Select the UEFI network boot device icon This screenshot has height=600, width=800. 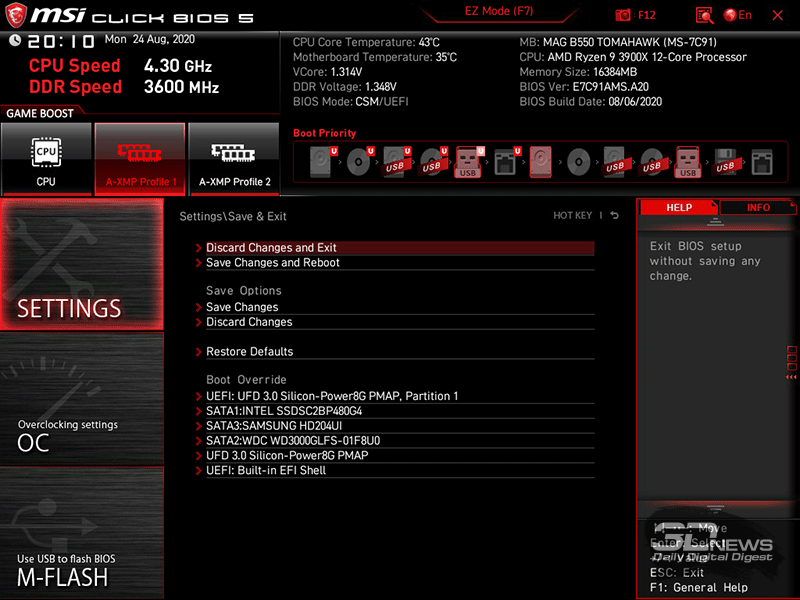[507, 162]
